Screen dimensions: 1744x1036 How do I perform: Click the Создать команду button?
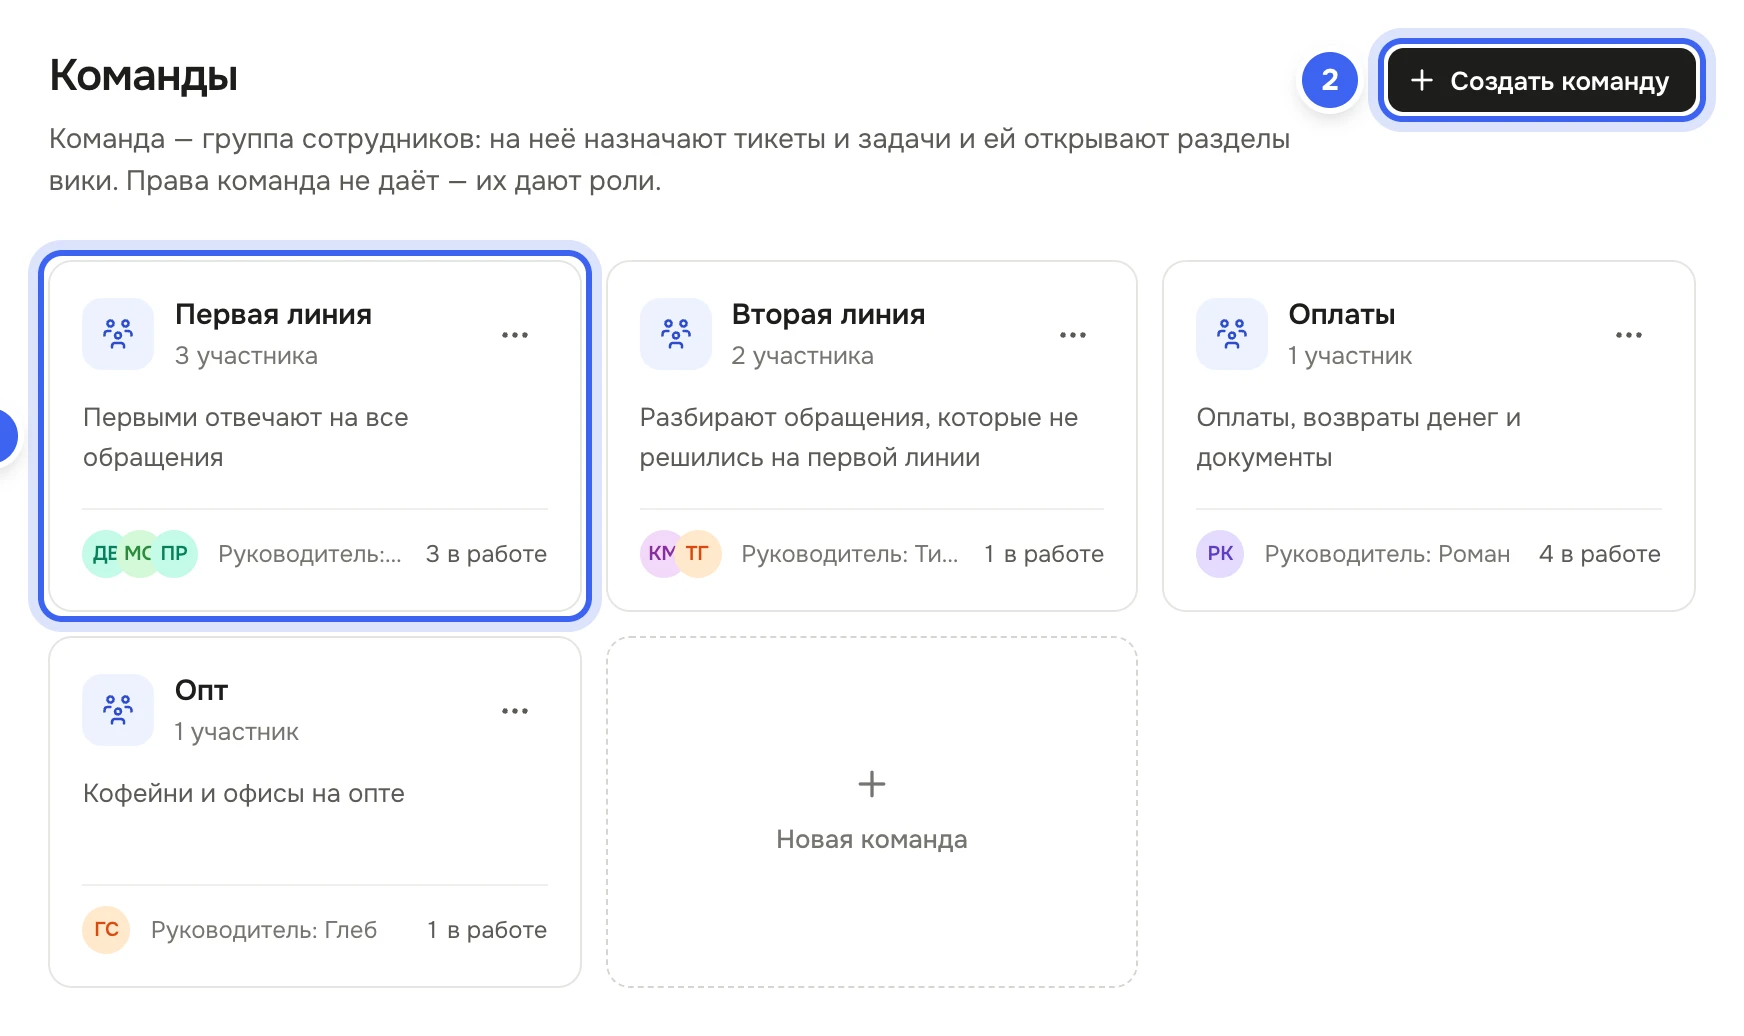tap(1541, 81)
